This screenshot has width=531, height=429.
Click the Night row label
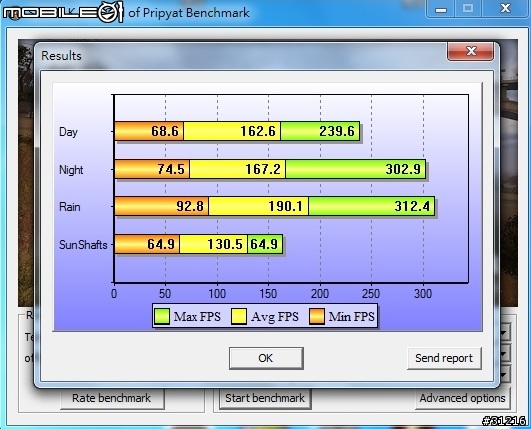(71, 170)
